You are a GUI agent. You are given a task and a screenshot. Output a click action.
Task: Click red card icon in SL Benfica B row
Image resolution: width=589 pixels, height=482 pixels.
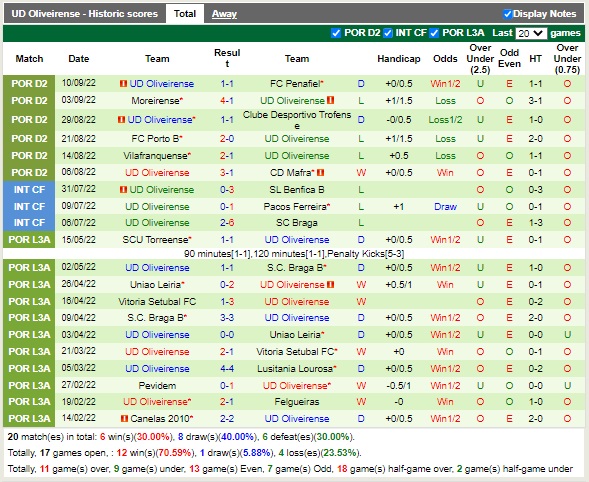(x=123, y=189)
